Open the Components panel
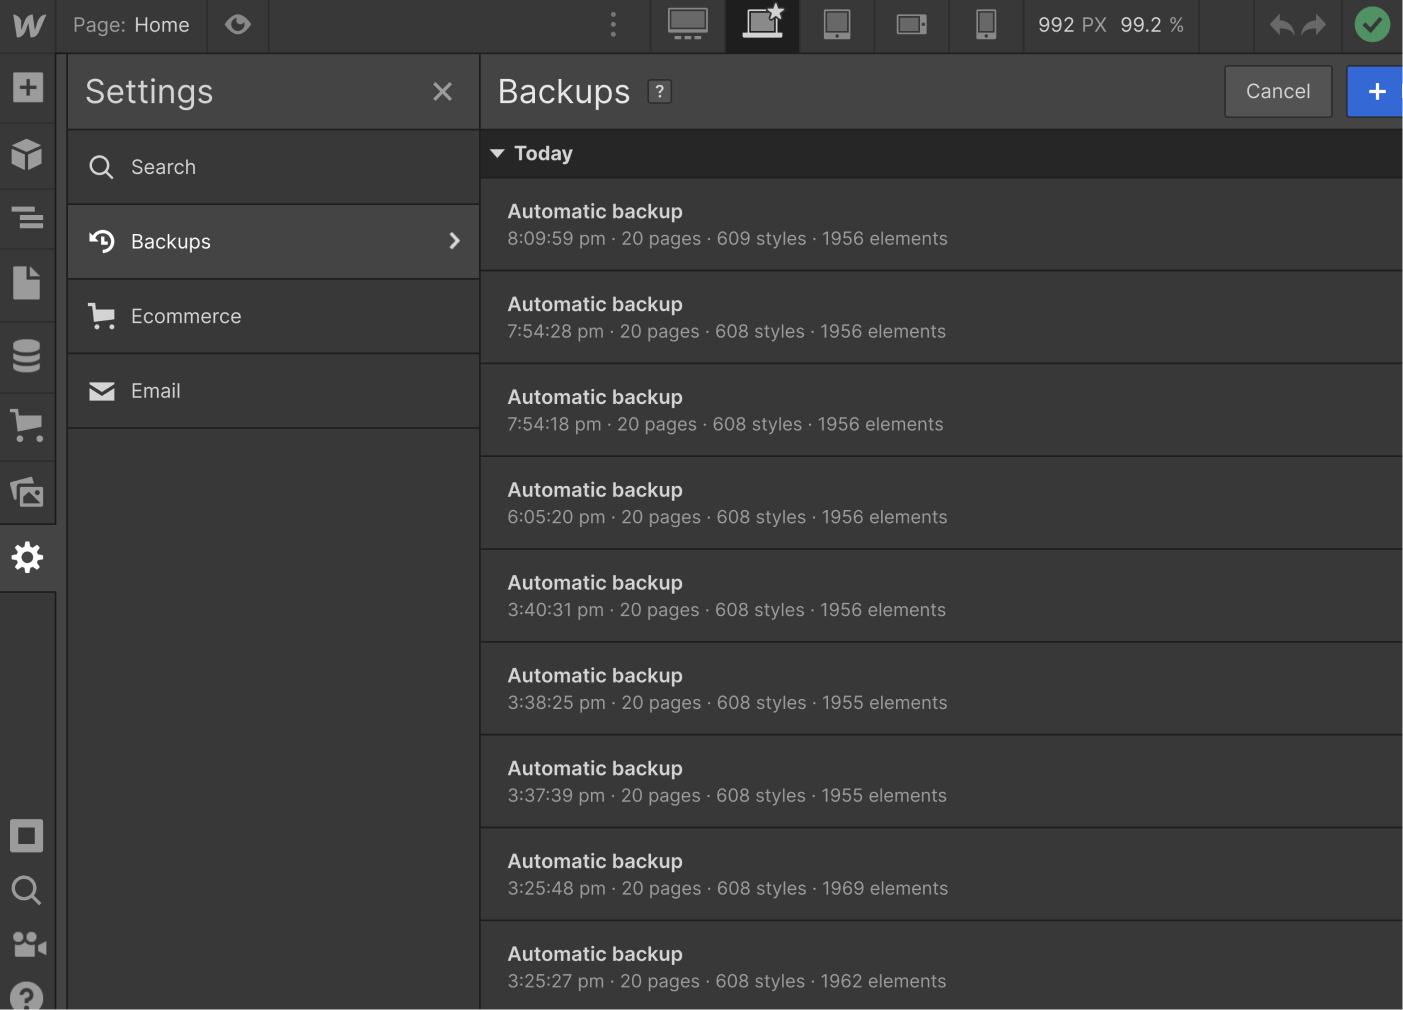This screenshot has height=1010, width=1403. click(x=27, y=155)
